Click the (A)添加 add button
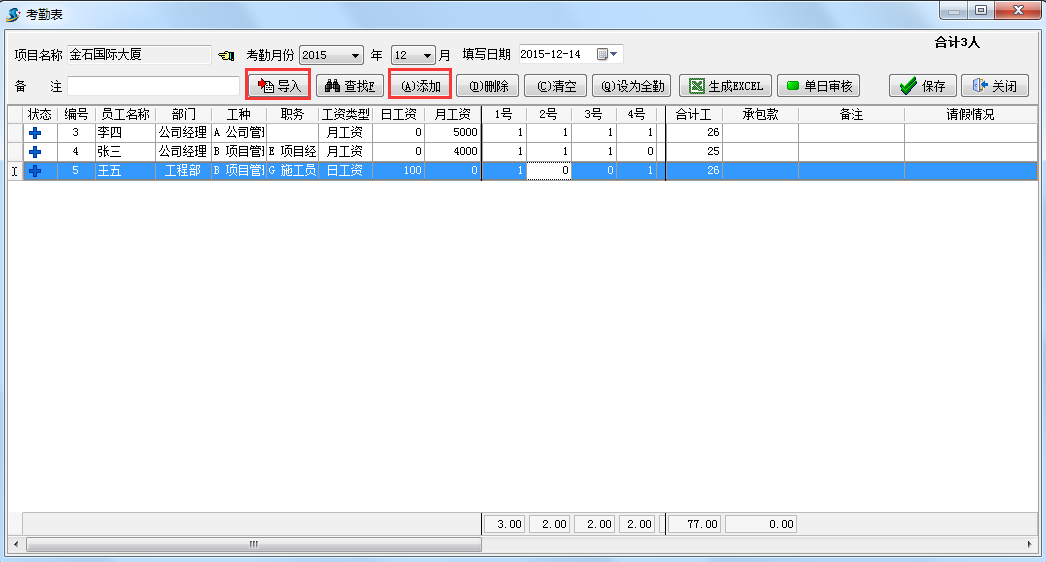Viewport: 1046px width, 562px height. point(420,86)
